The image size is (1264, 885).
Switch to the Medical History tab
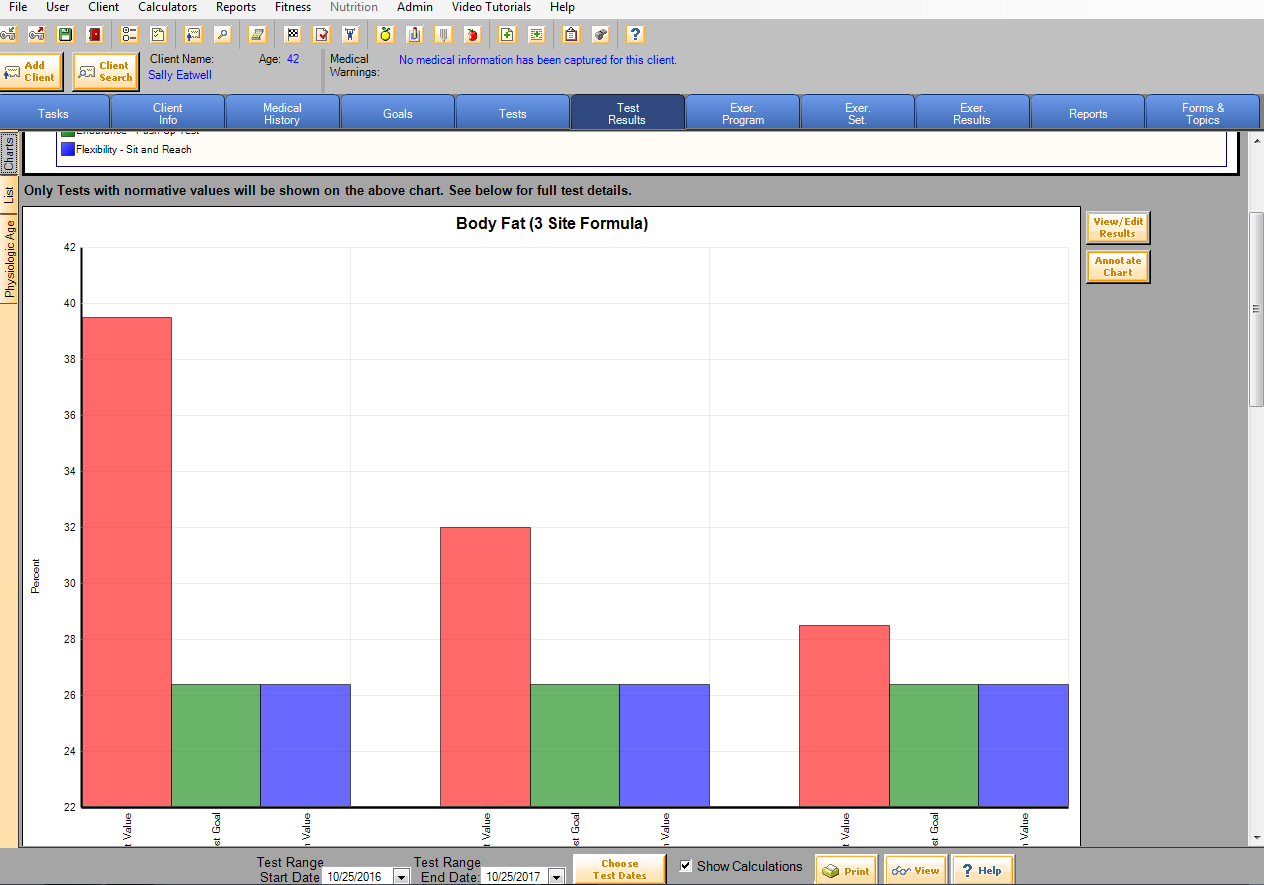coord(282,113)
